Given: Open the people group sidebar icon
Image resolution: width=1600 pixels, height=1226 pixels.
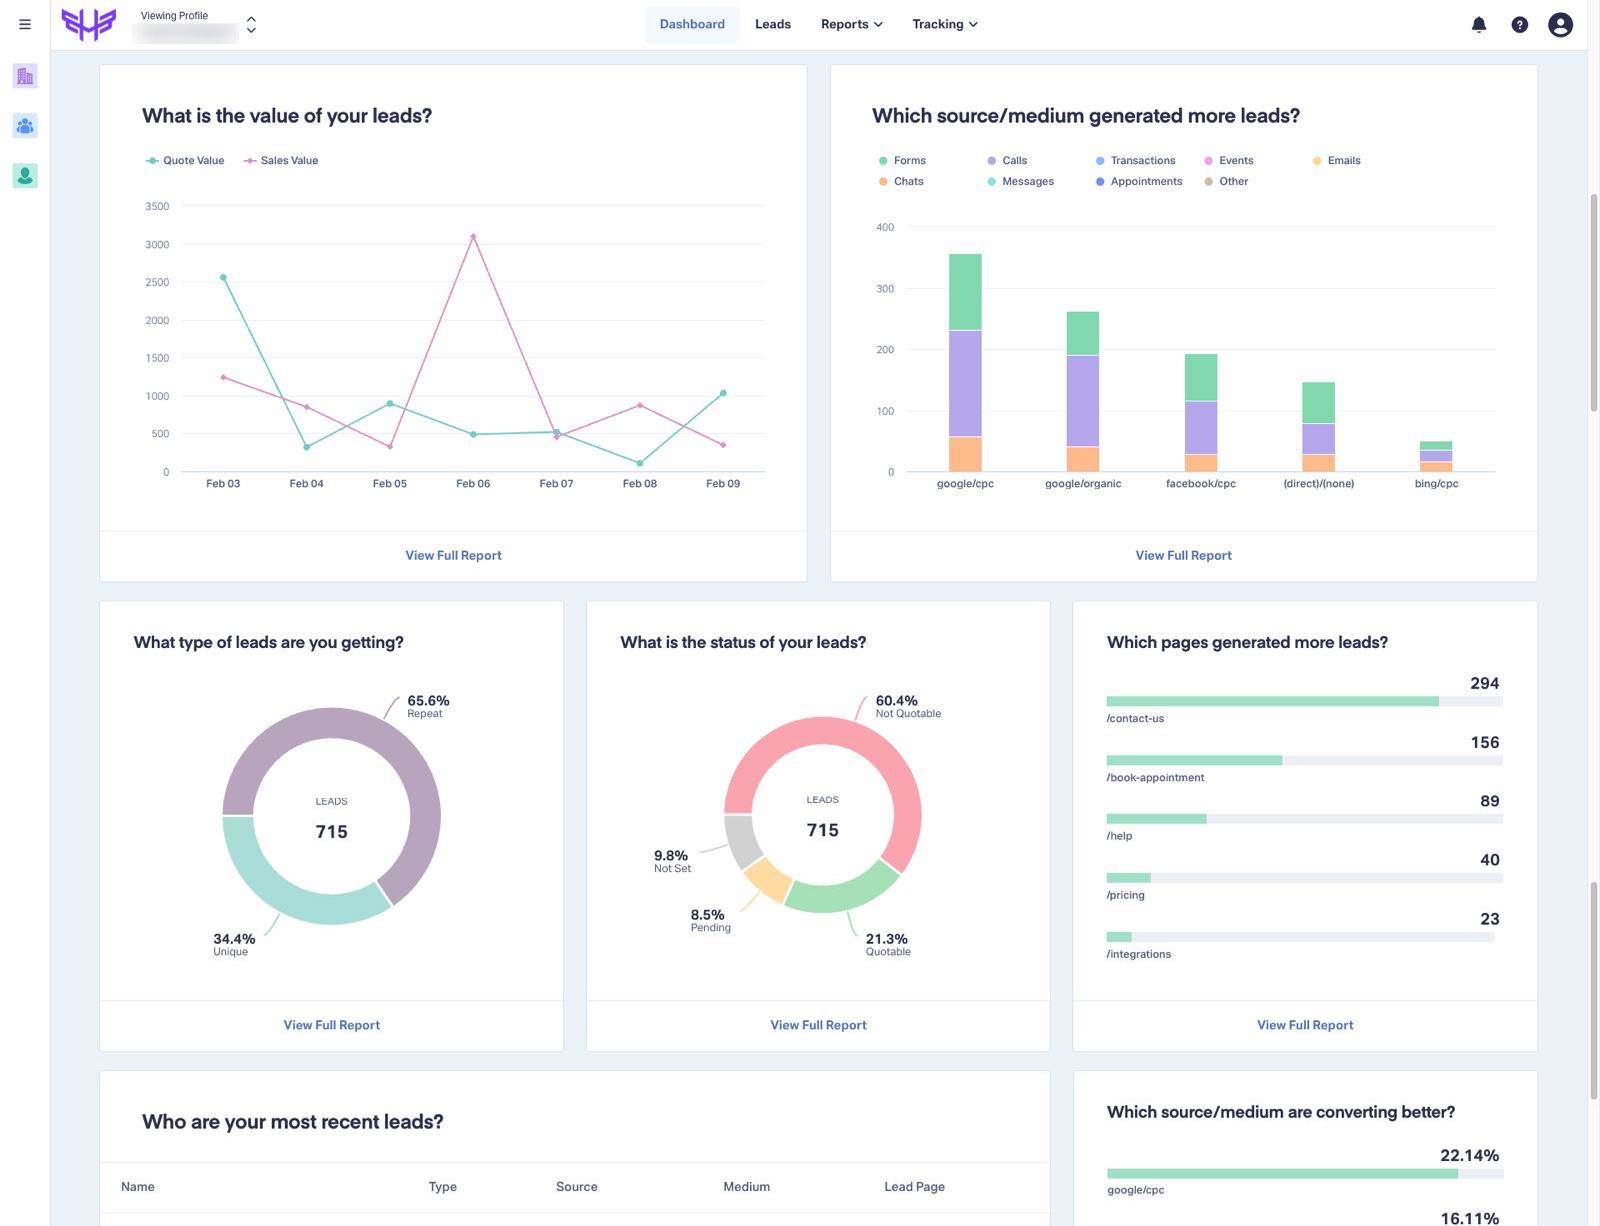Looking at the screenshot, I should point(25,126).
